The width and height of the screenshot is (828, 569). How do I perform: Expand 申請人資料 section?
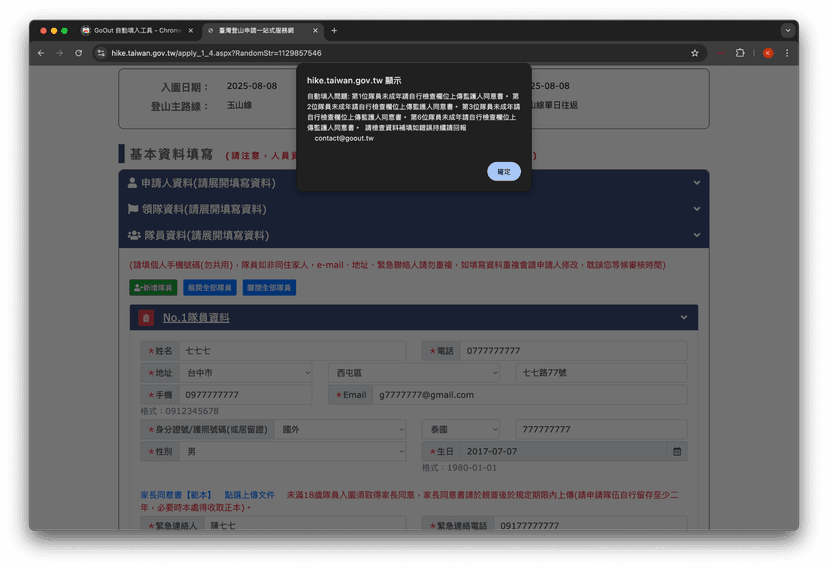tap(413, 183)
